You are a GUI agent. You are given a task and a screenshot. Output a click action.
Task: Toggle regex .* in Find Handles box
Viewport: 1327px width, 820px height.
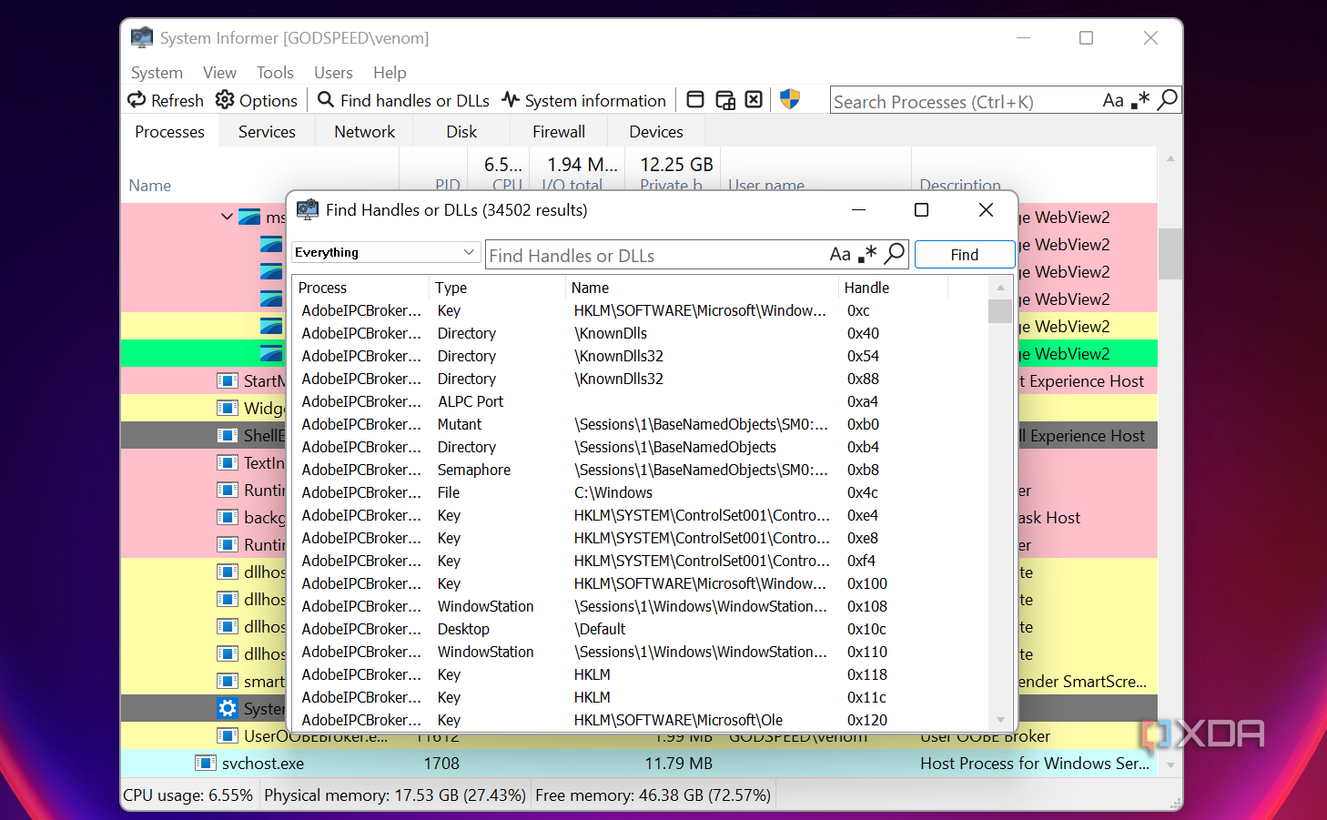pyautogui.click(x=867, y=254)
